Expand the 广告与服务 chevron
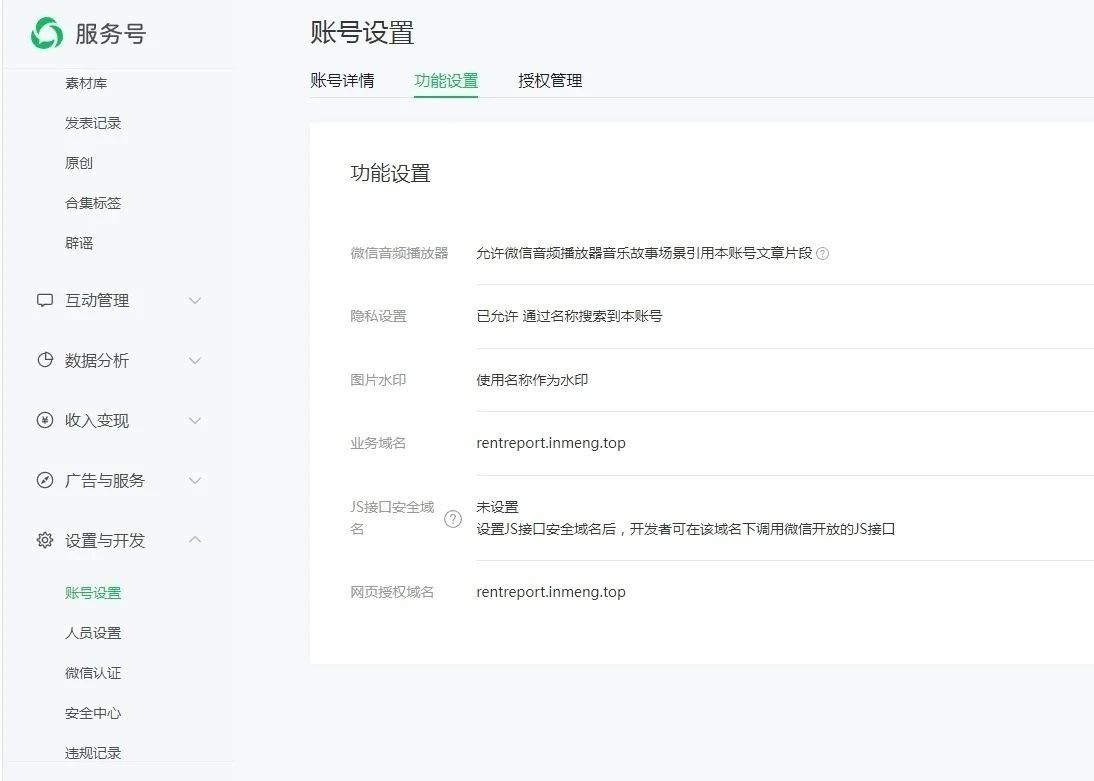 195,480
